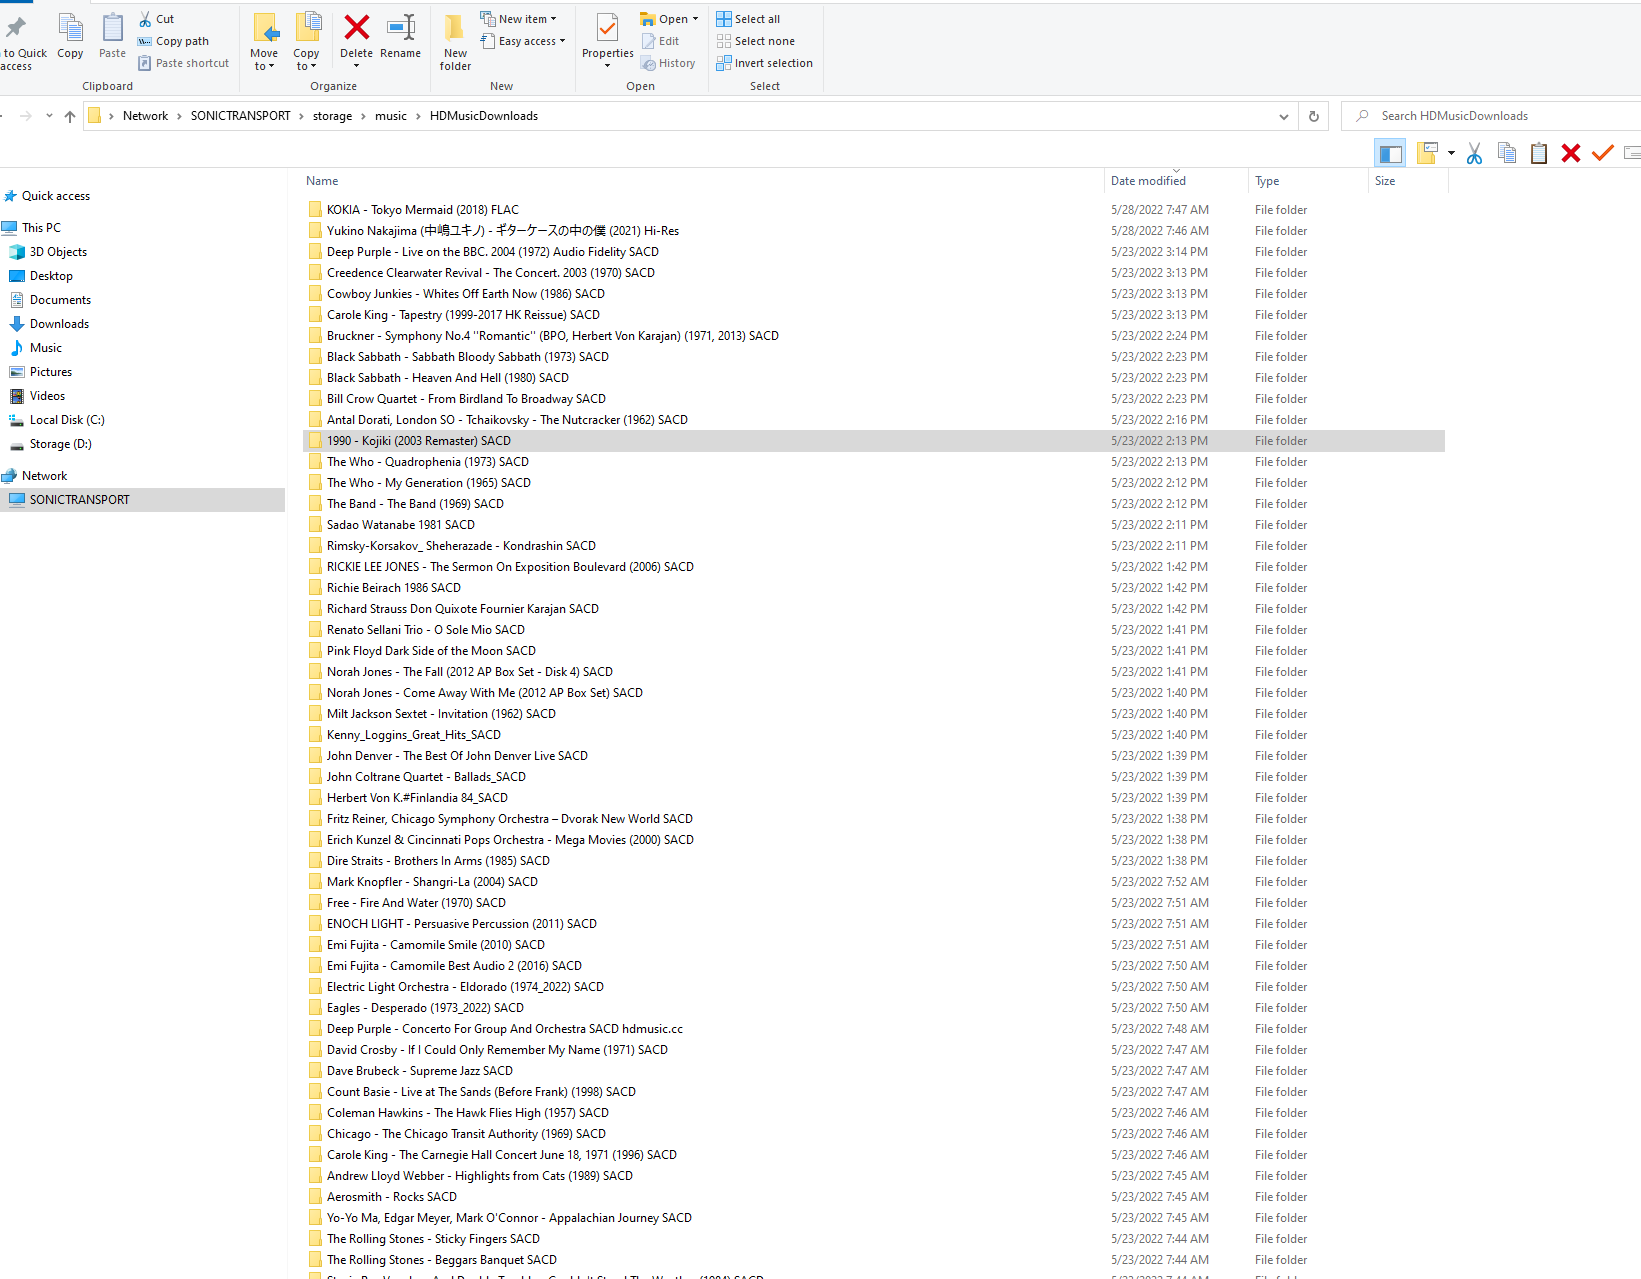Image resolution: width=1641 pixels, height=1279 pixels.
Task: Click the Rename ribbon button
Action: point(400,37)
